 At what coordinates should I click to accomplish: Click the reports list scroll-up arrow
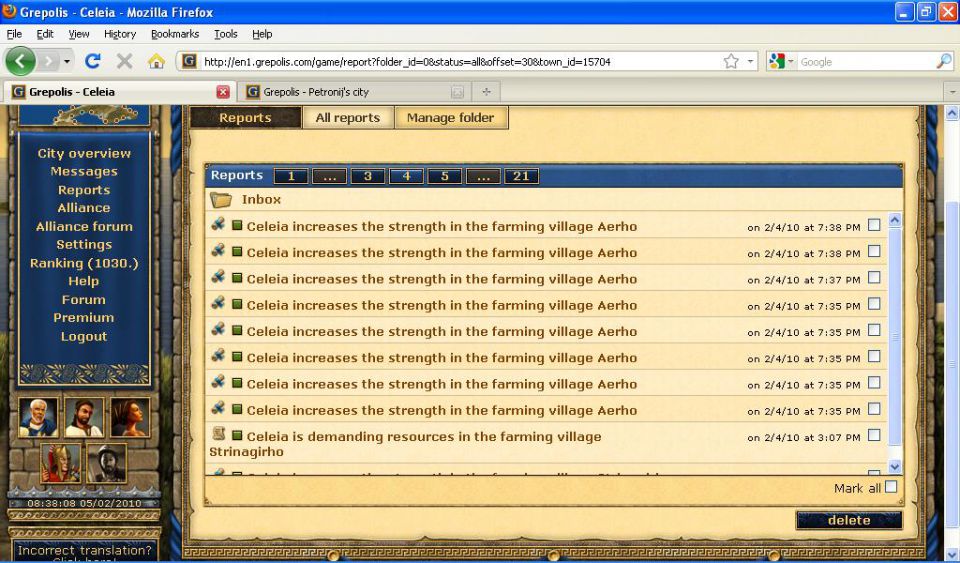click(x=894, y=220)
